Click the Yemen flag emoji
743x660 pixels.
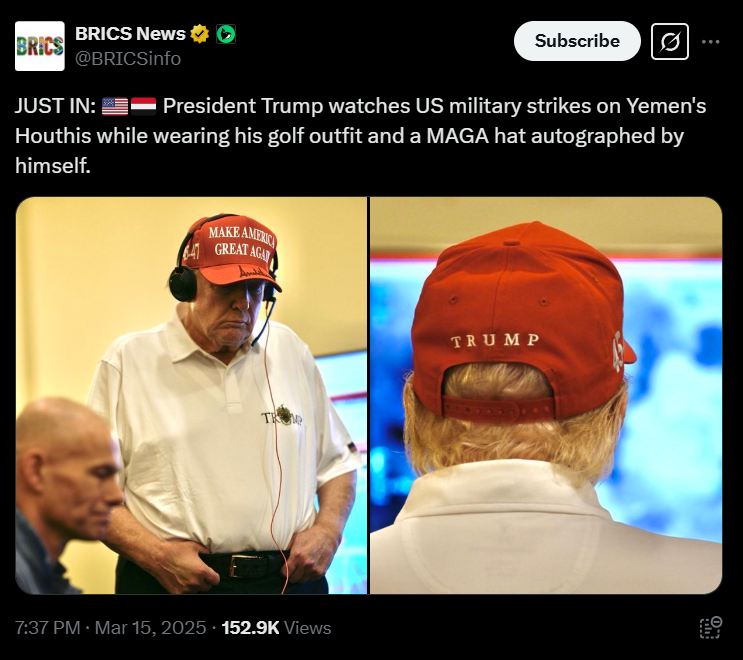point(143,106)
